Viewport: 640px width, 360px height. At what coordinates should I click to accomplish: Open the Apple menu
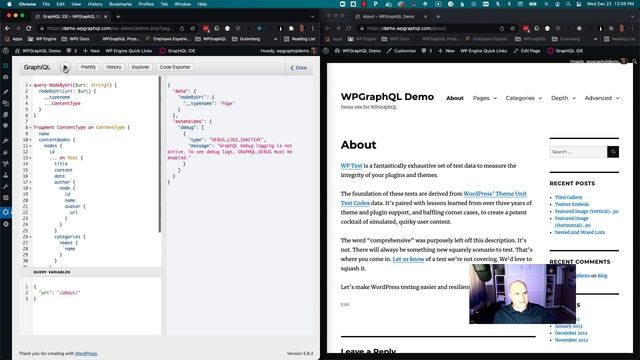[9, 4]
